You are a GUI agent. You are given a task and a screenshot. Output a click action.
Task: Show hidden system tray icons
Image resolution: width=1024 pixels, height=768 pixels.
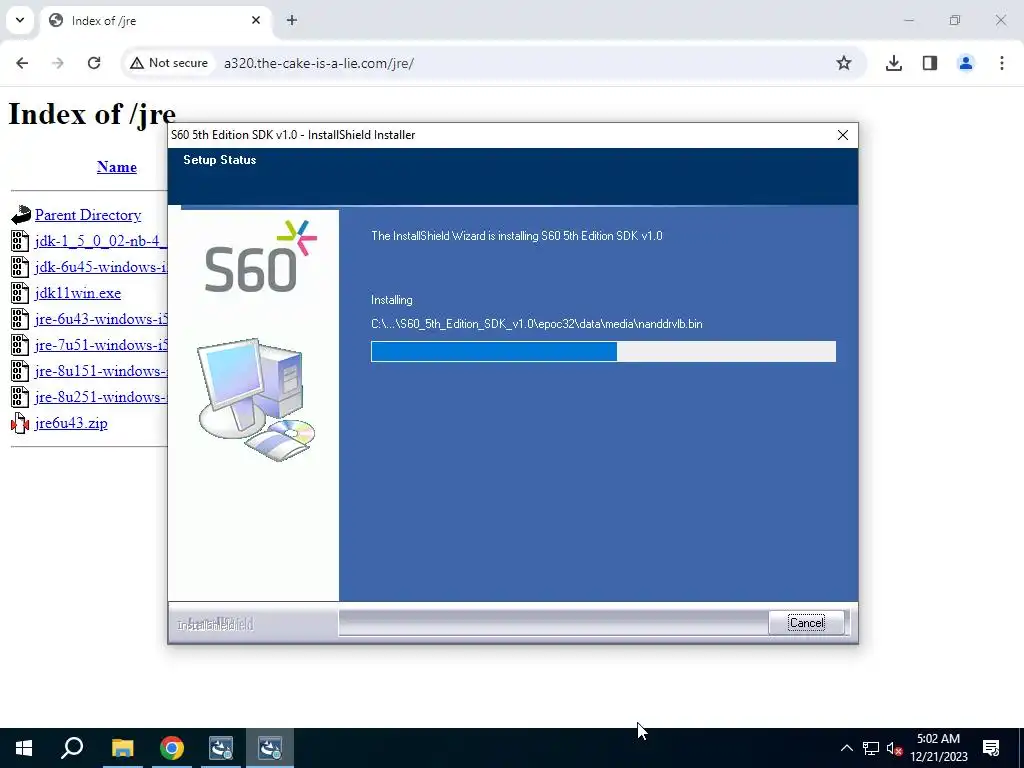[846, 748]
